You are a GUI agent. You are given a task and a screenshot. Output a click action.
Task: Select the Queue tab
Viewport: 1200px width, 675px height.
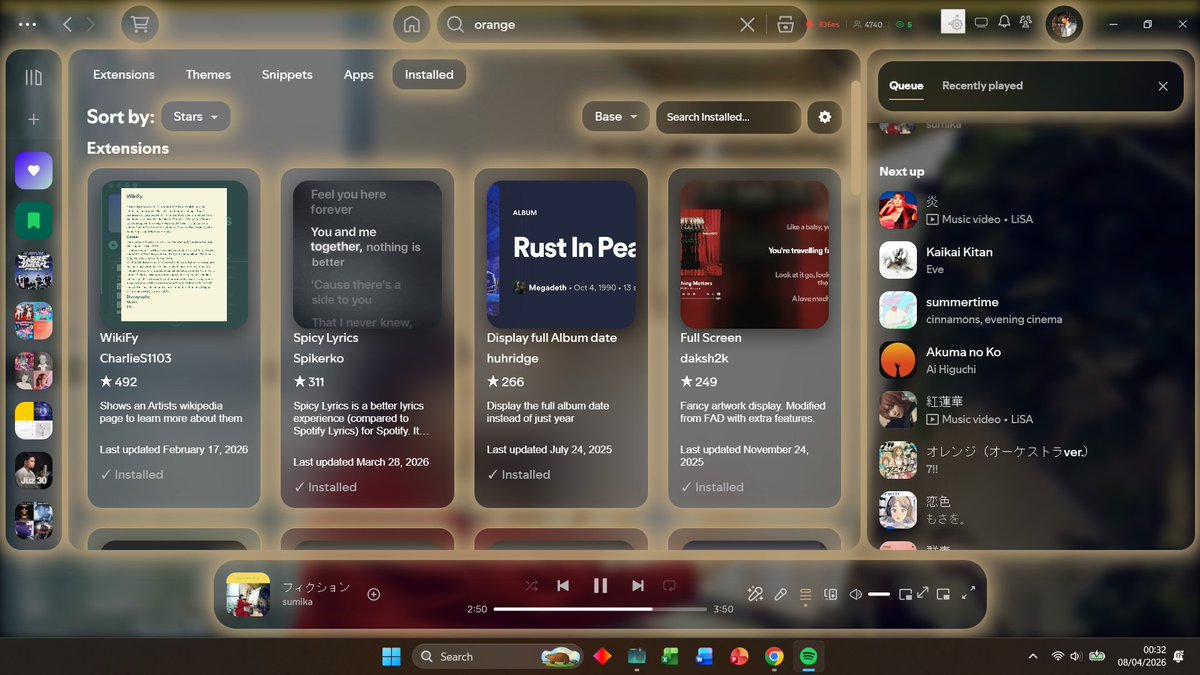(906, 86)
